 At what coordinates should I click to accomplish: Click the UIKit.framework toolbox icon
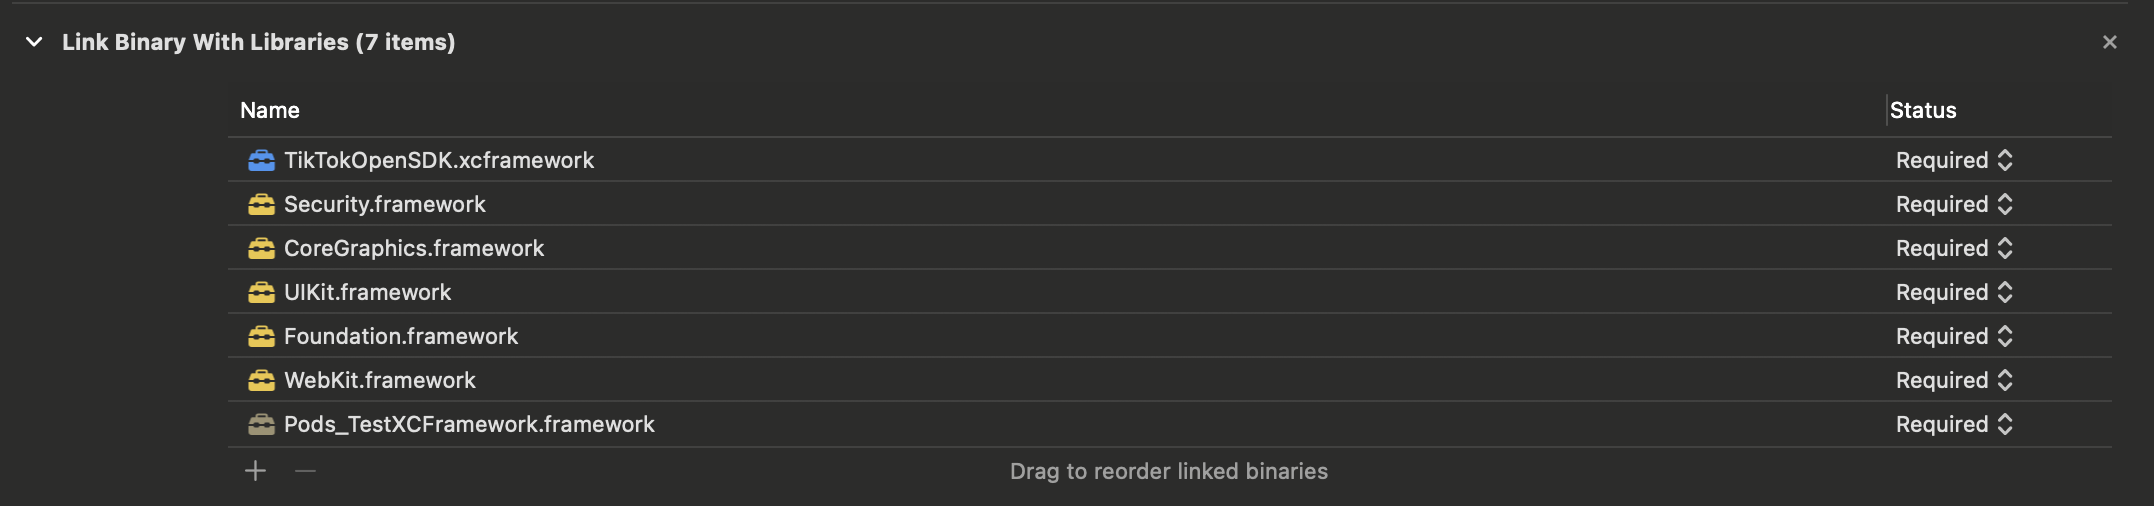261,292
